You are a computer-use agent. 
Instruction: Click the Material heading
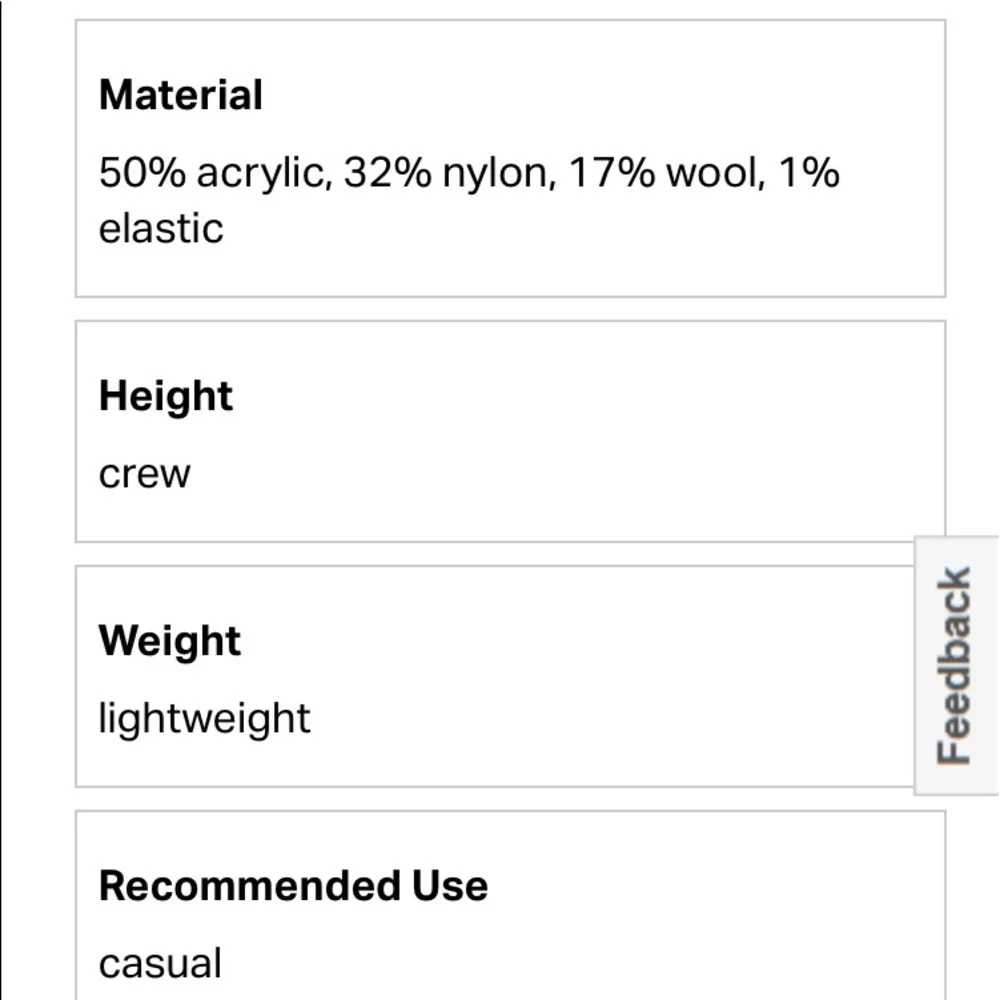(x=180, y=95)
